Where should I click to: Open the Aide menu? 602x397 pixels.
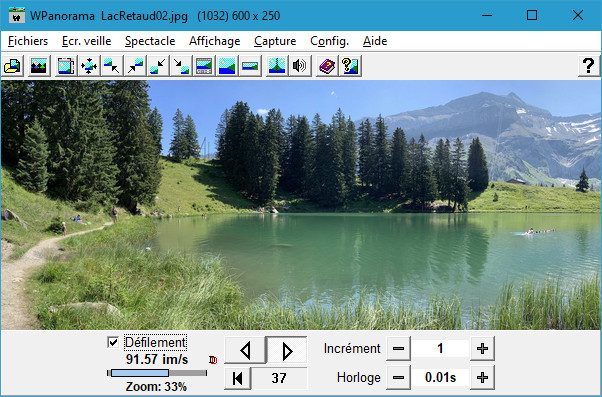(x=375, y=41)
